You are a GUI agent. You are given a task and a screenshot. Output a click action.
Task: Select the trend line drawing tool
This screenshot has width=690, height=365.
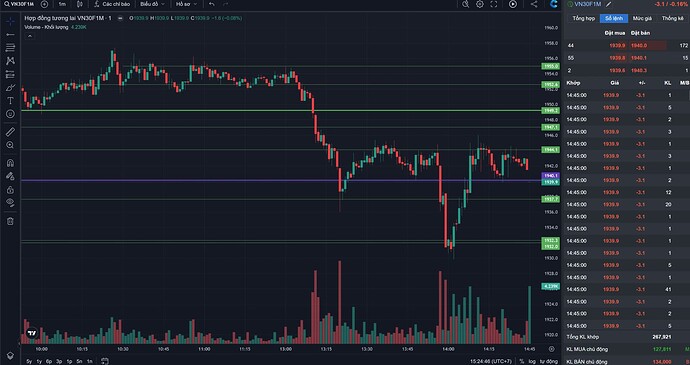pos(10,34)
